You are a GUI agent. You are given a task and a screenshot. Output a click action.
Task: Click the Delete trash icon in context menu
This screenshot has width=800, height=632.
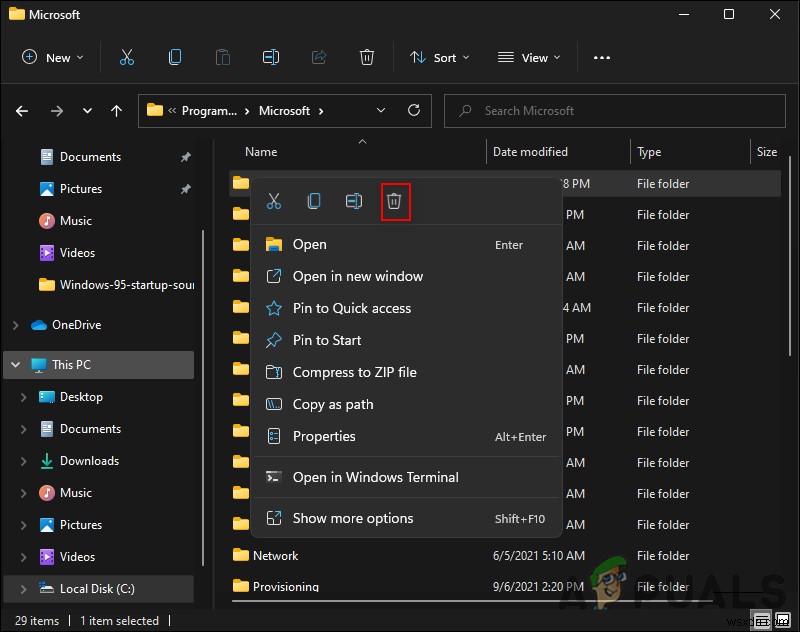[394, 201]
